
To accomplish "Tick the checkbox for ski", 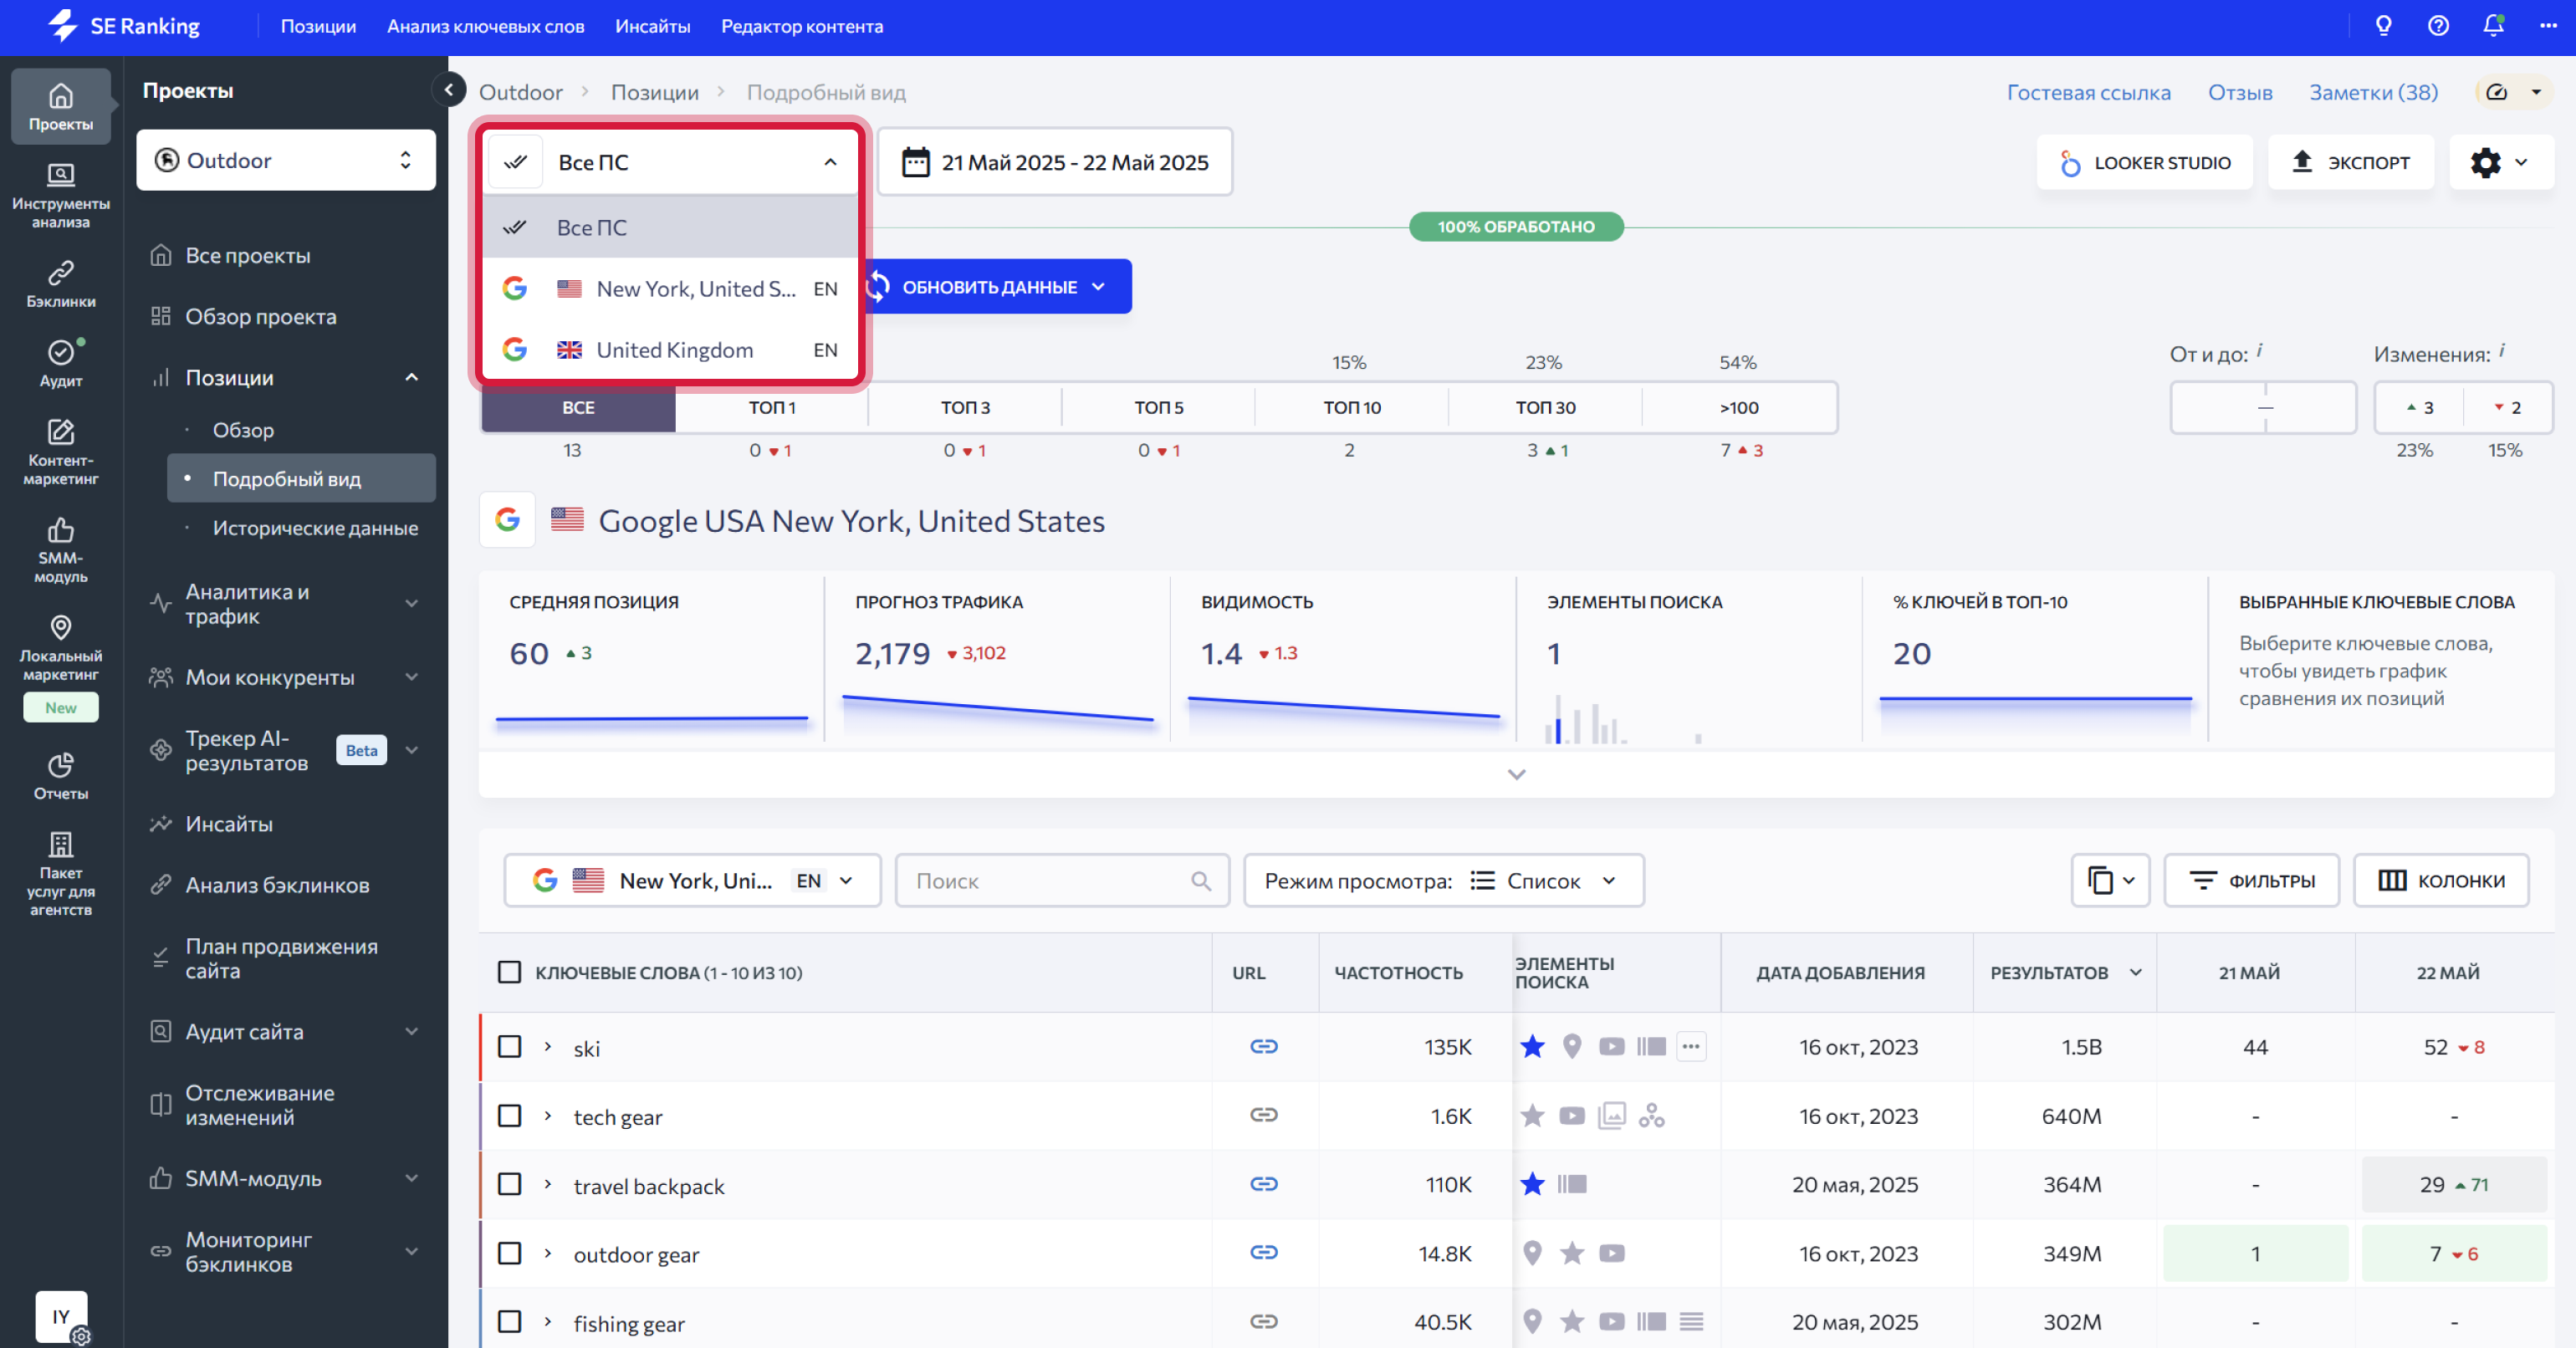I will point(510,1047).
